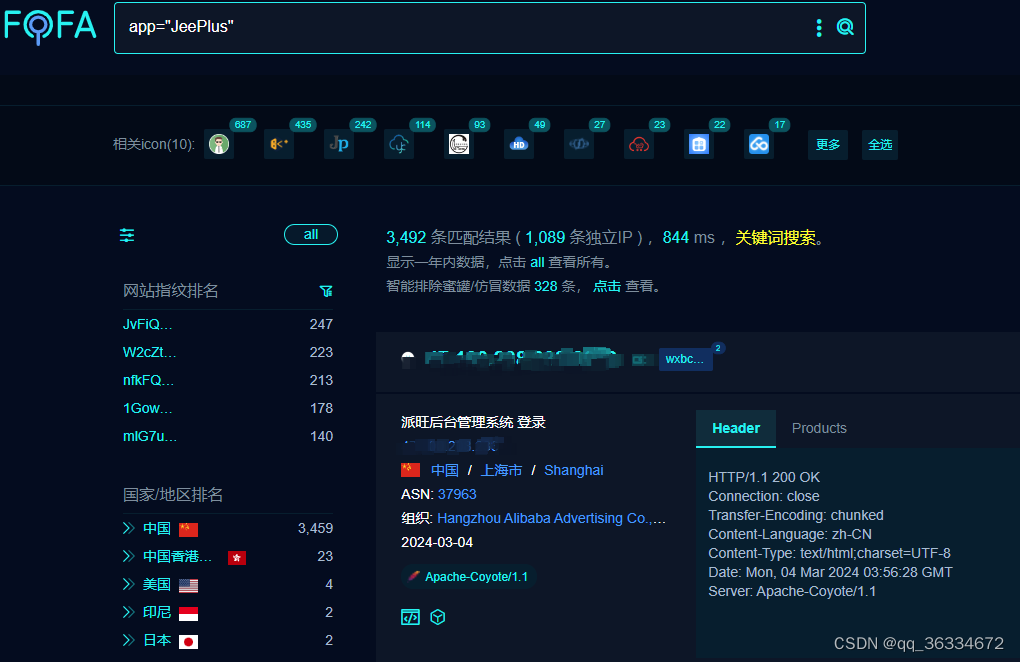Toggle the all data pill
The width and height of the screenshot is (1020, 662).
click(311, 235)
